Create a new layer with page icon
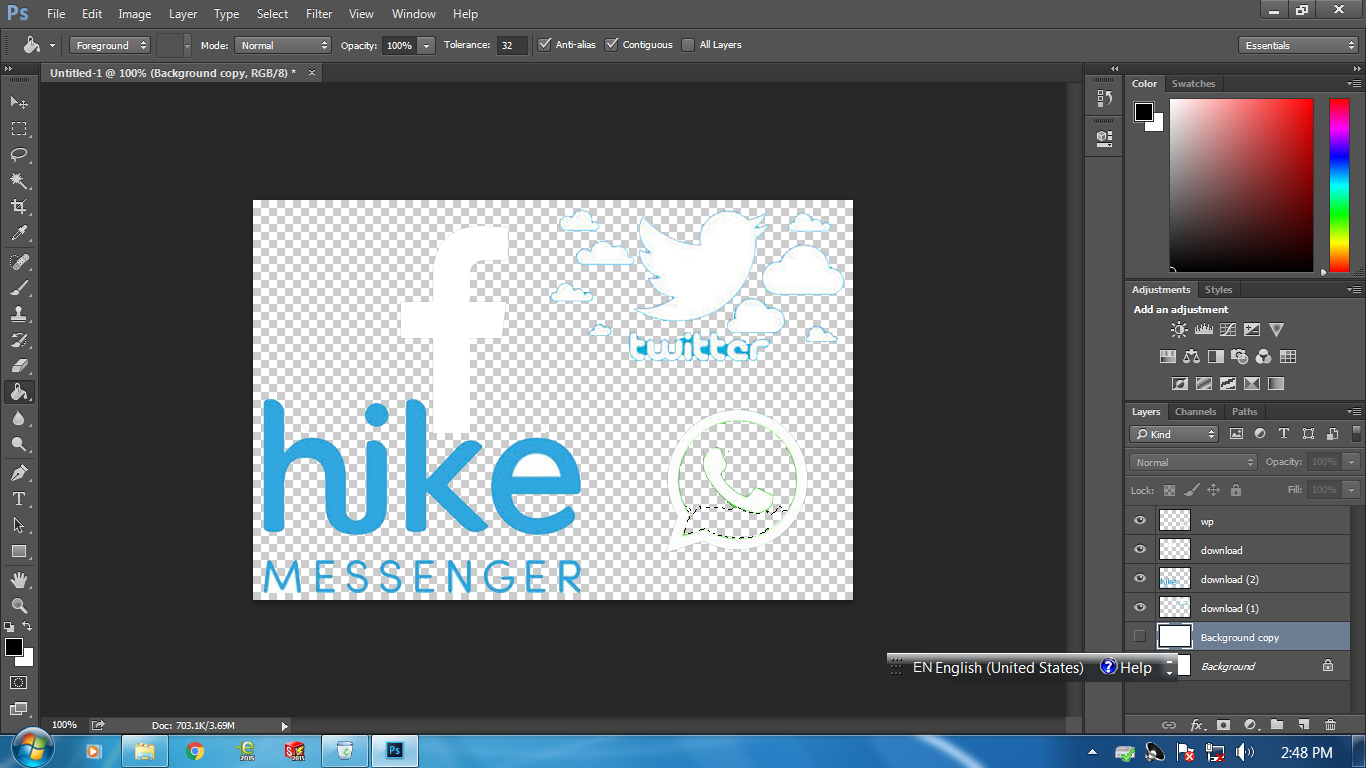The image size is (1366, 768). [x=1303, y=725]
